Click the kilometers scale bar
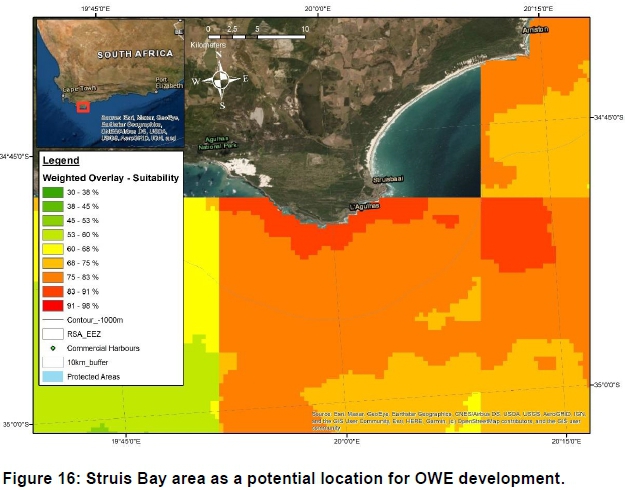 [255, 36]
